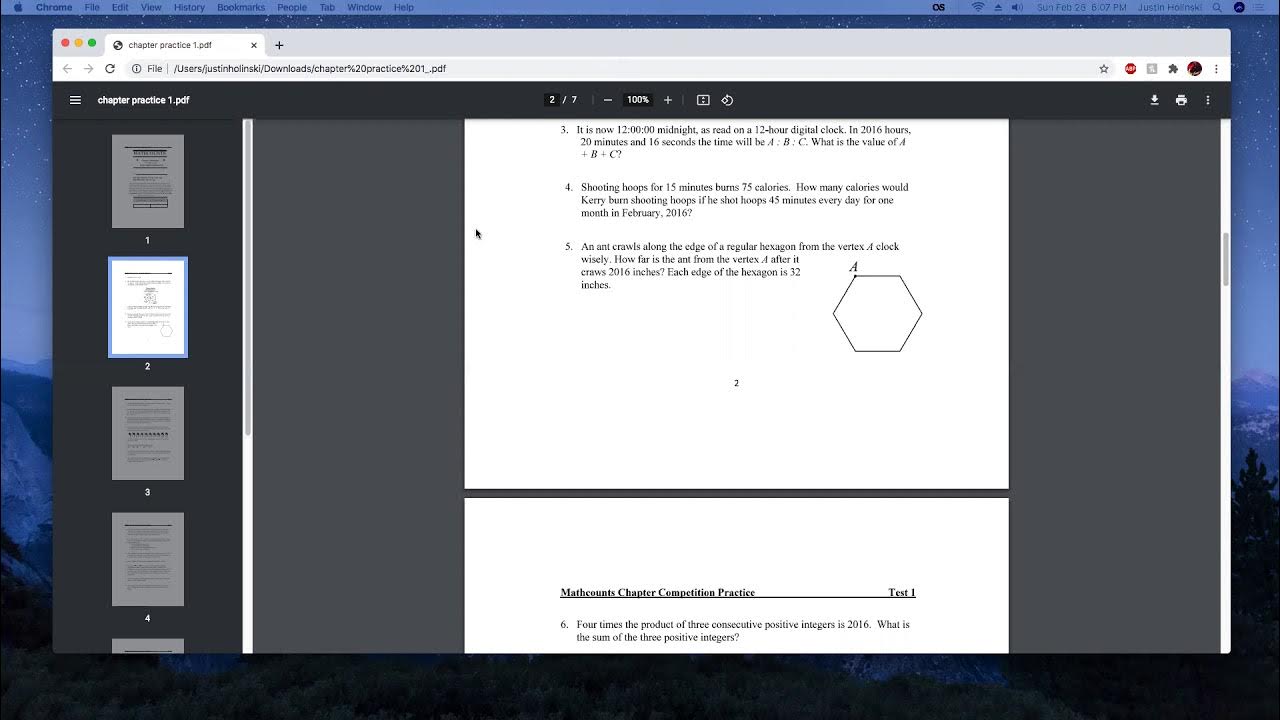
Task: Click the Fit to page icon
Action: click(x=703, y=100)
